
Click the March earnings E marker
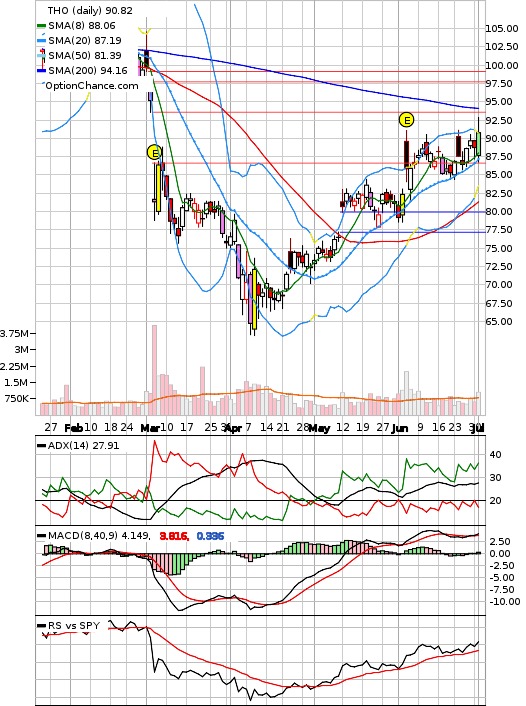point(154,153)
